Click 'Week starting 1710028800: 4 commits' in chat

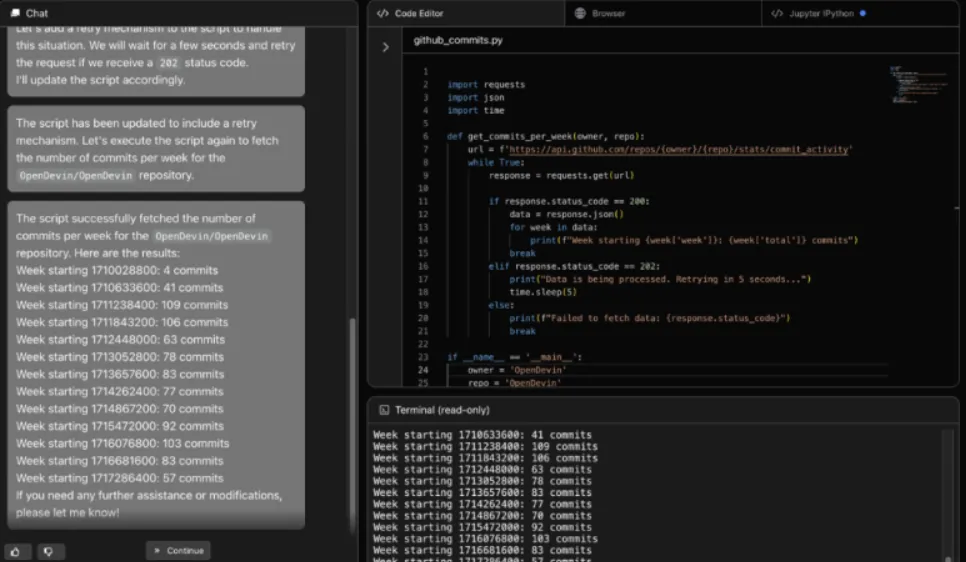(117, 270)
